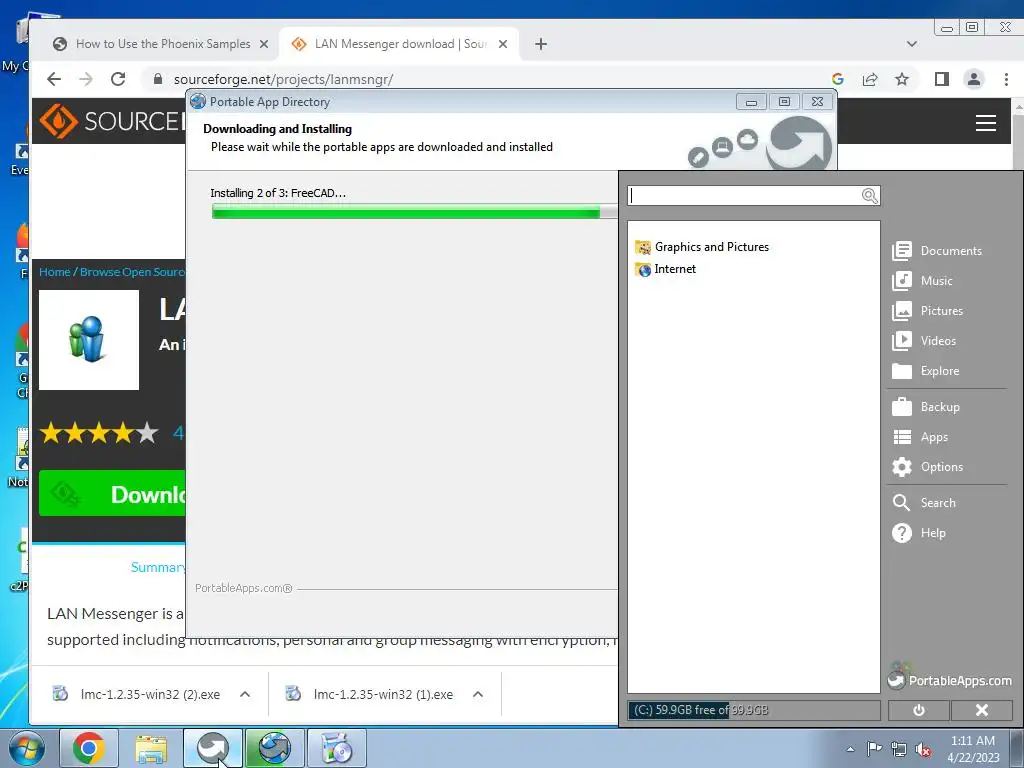Share this page icon in Chrome
Image resolution: width=1024 pixels, height=768 pixels.
coord(870,79)
